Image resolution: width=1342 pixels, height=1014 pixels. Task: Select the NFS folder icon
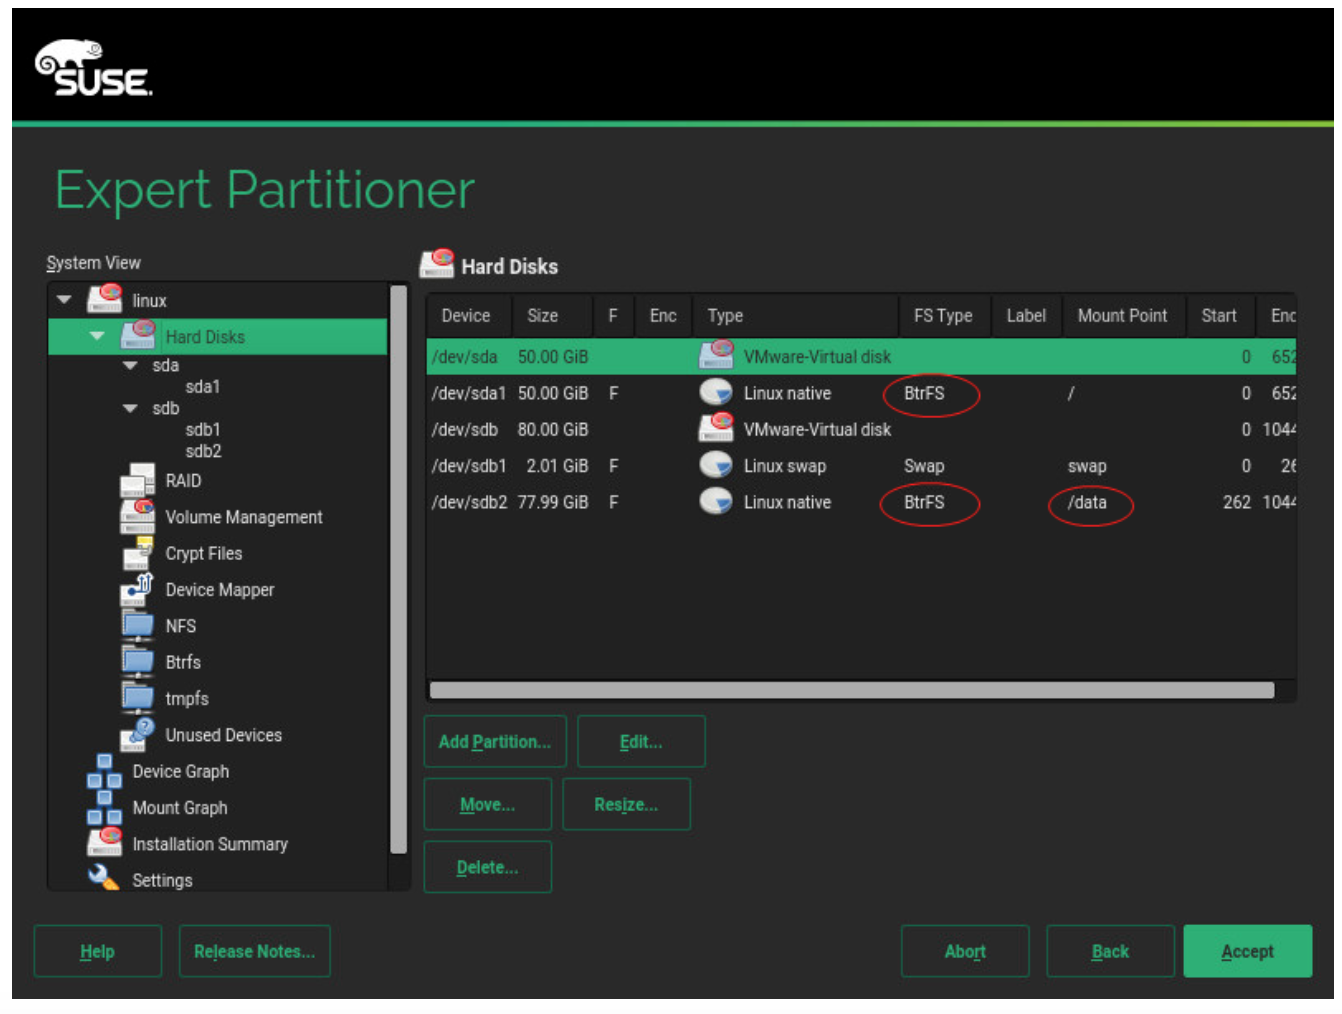[137, 626]
